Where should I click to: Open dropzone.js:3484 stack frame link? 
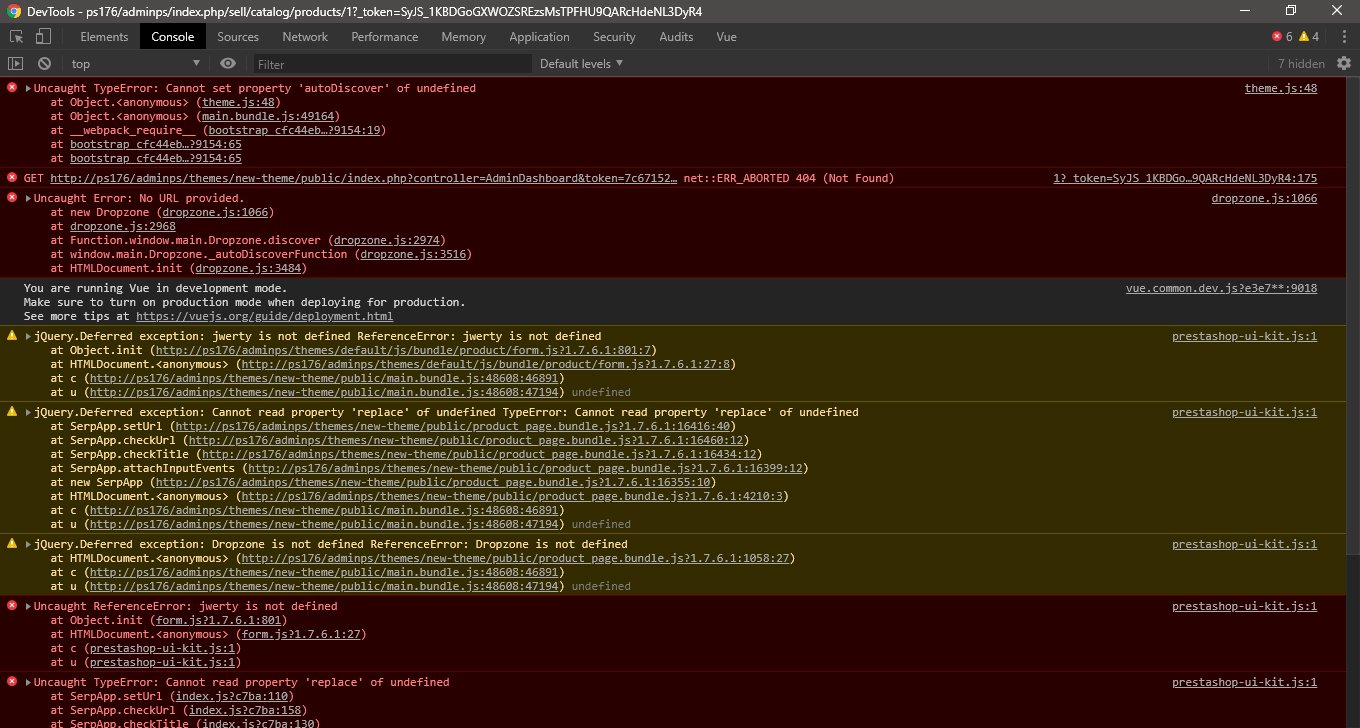point(248,268)
